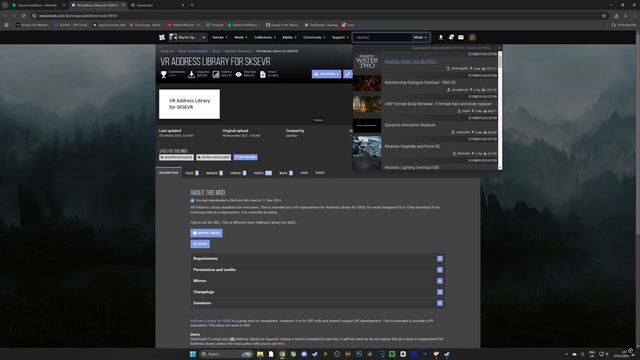Switch to the Files tab
Viewport: 640px width, 360px height.
pos(192,173)
